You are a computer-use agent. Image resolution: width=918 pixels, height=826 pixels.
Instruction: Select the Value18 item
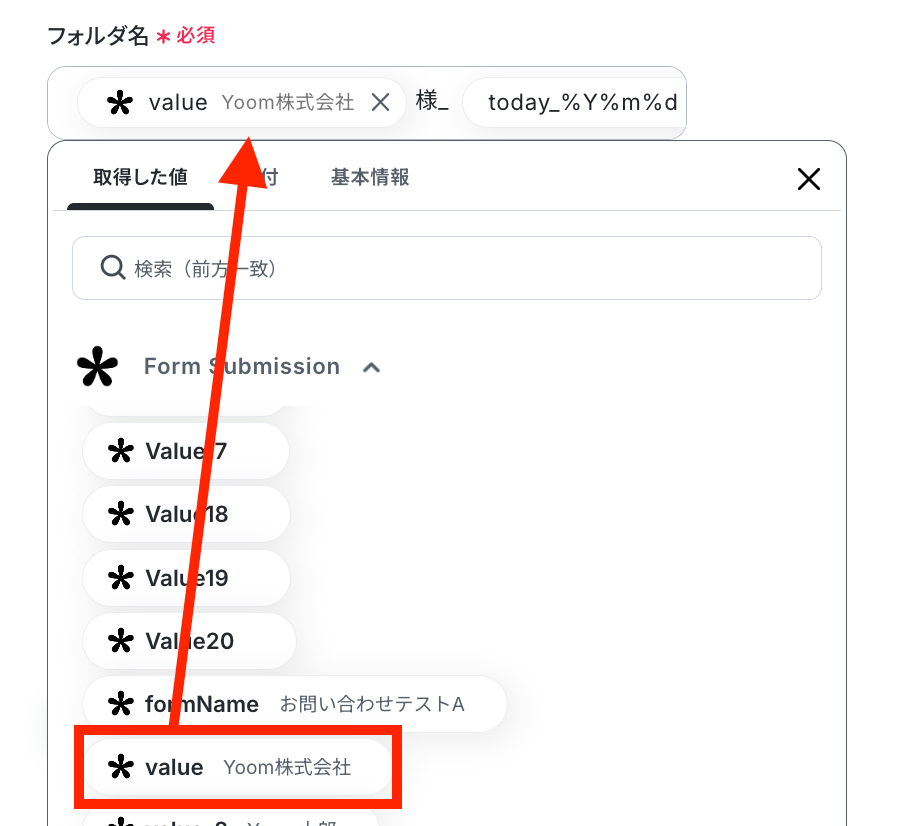(186, 514)
